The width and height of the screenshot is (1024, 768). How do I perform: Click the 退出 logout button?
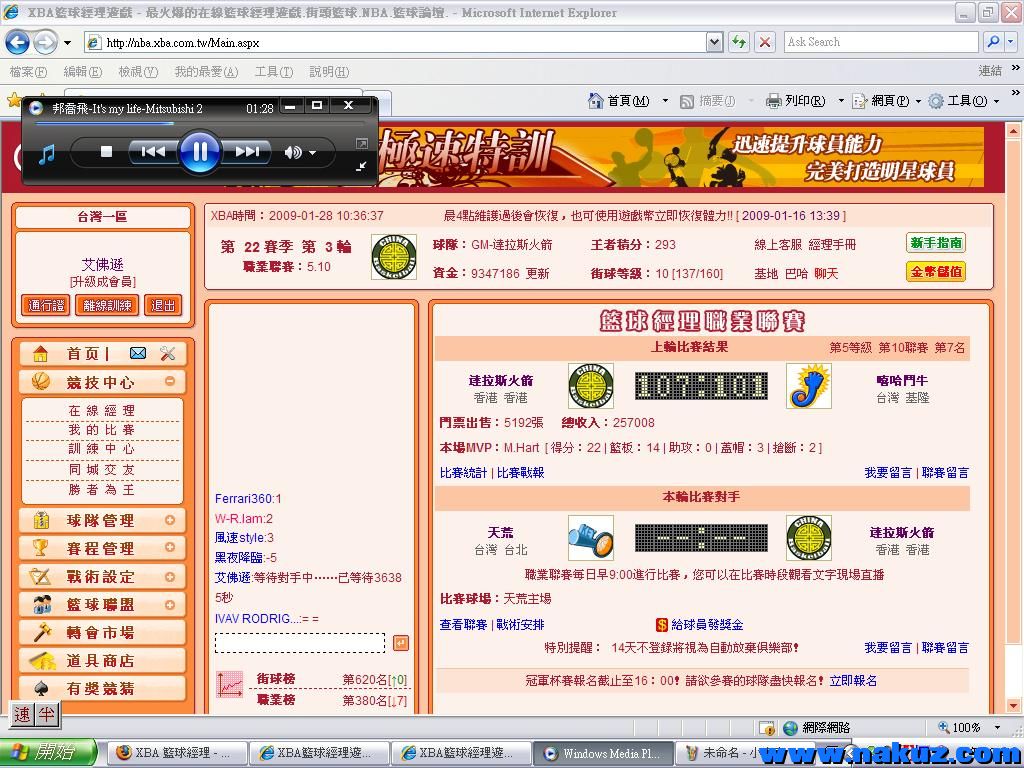(163, 305)
